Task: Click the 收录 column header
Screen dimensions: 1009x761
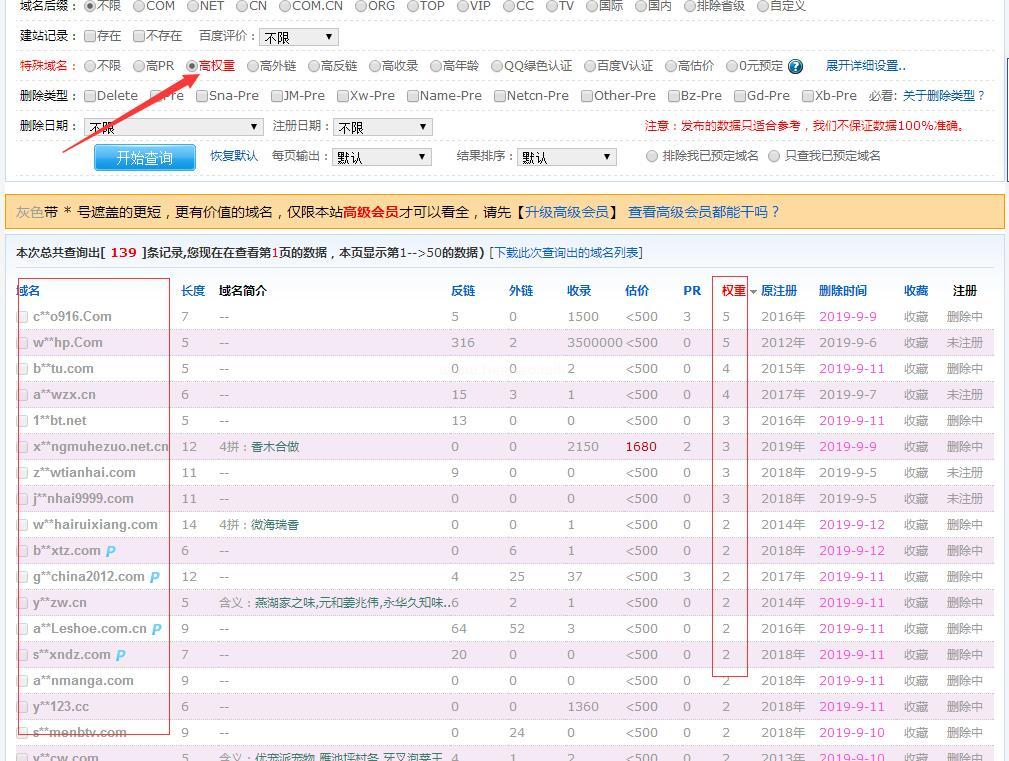Action: click(579, 291)
